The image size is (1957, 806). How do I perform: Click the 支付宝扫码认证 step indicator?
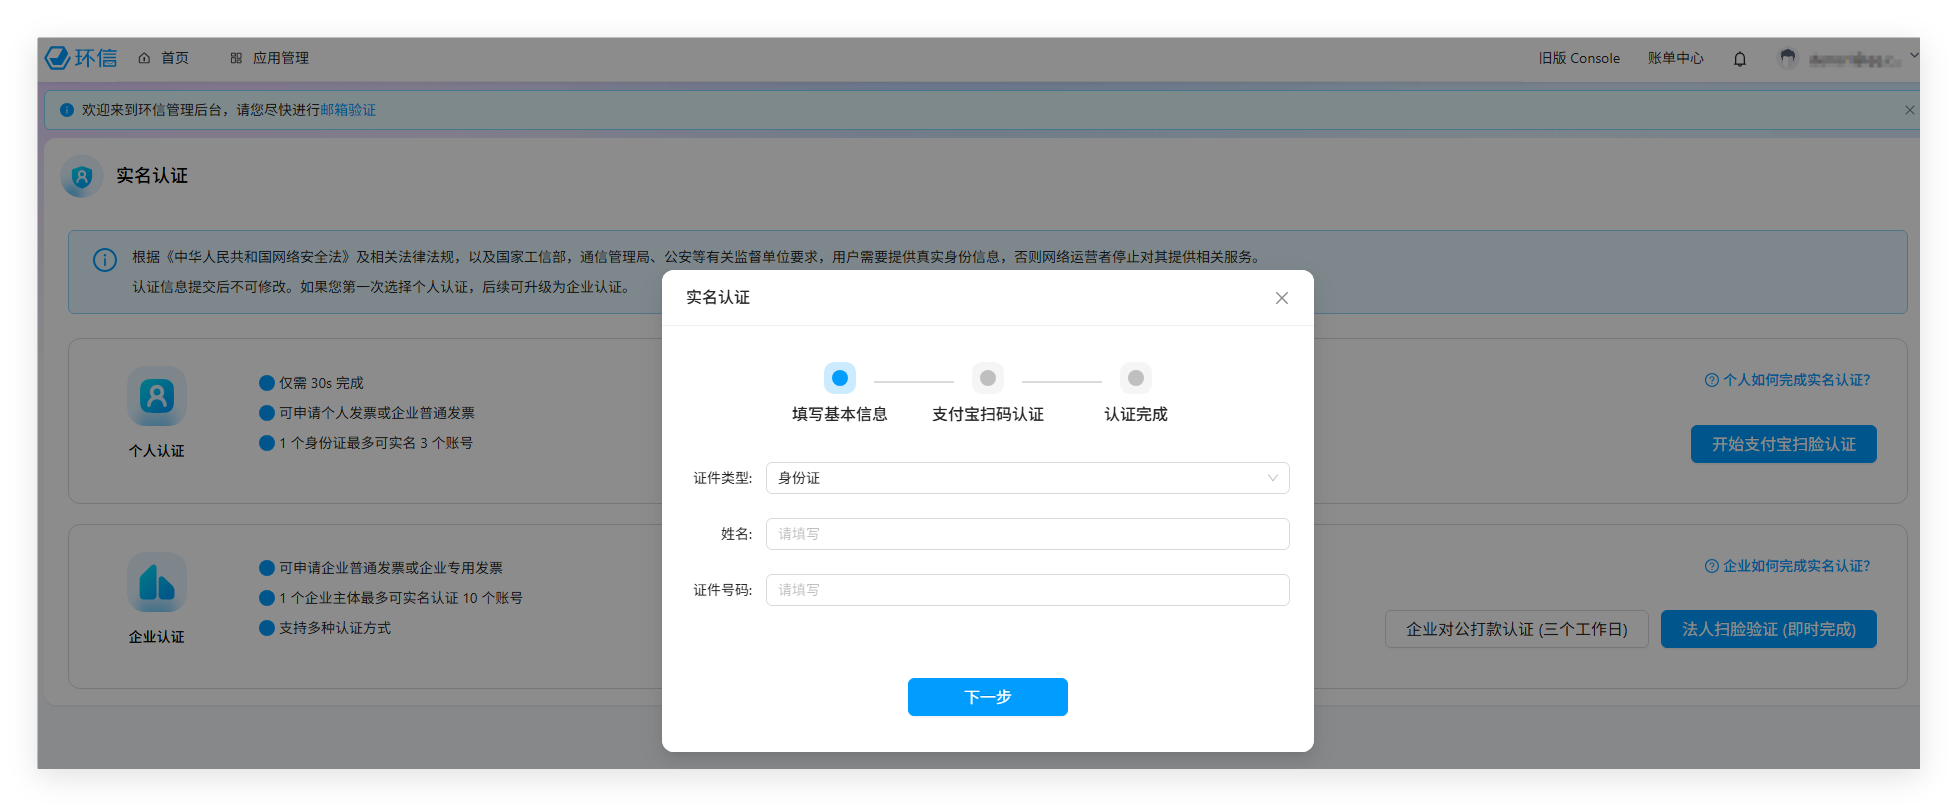pos(987,379)
